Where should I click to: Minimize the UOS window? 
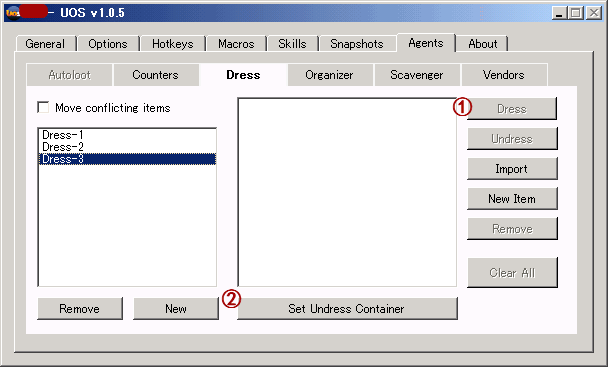(559, 13)
